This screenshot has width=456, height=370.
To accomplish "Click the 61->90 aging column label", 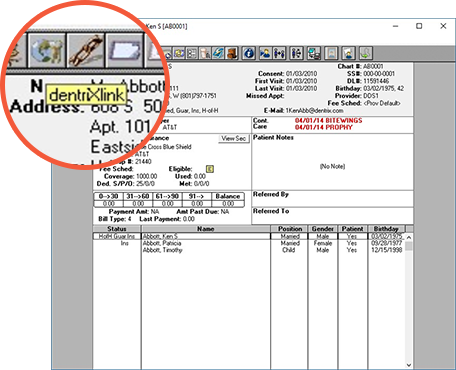I will click(167, 196).
